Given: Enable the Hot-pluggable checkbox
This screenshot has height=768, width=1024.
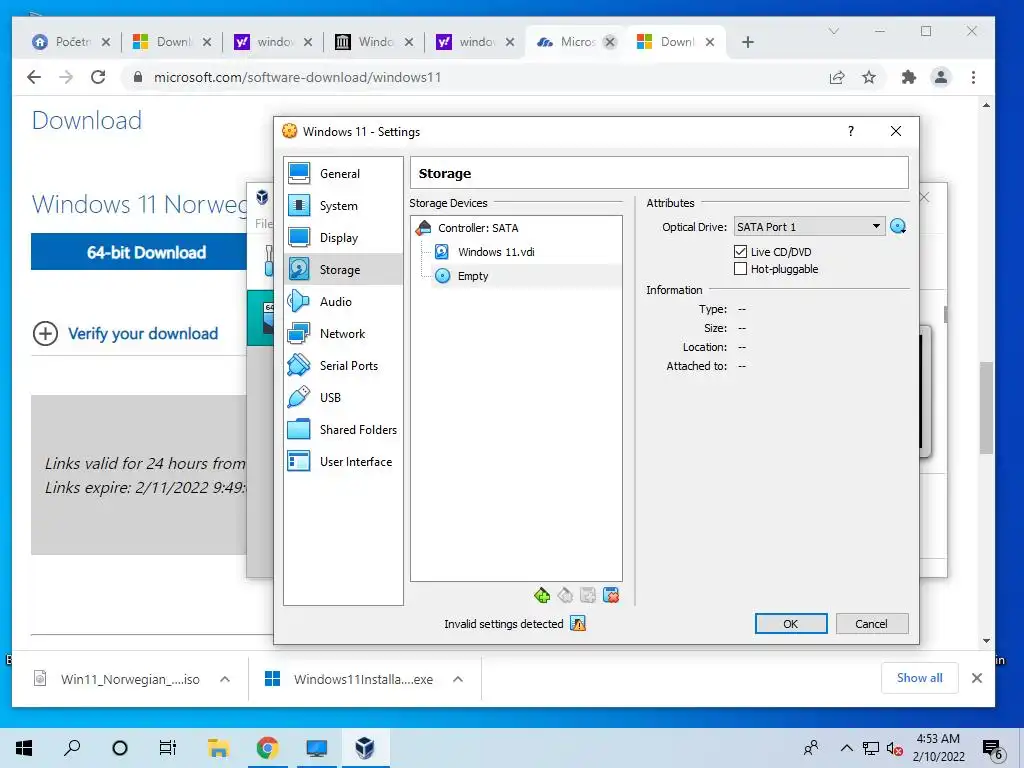Looking at the screenshot, I should point(741,268).
